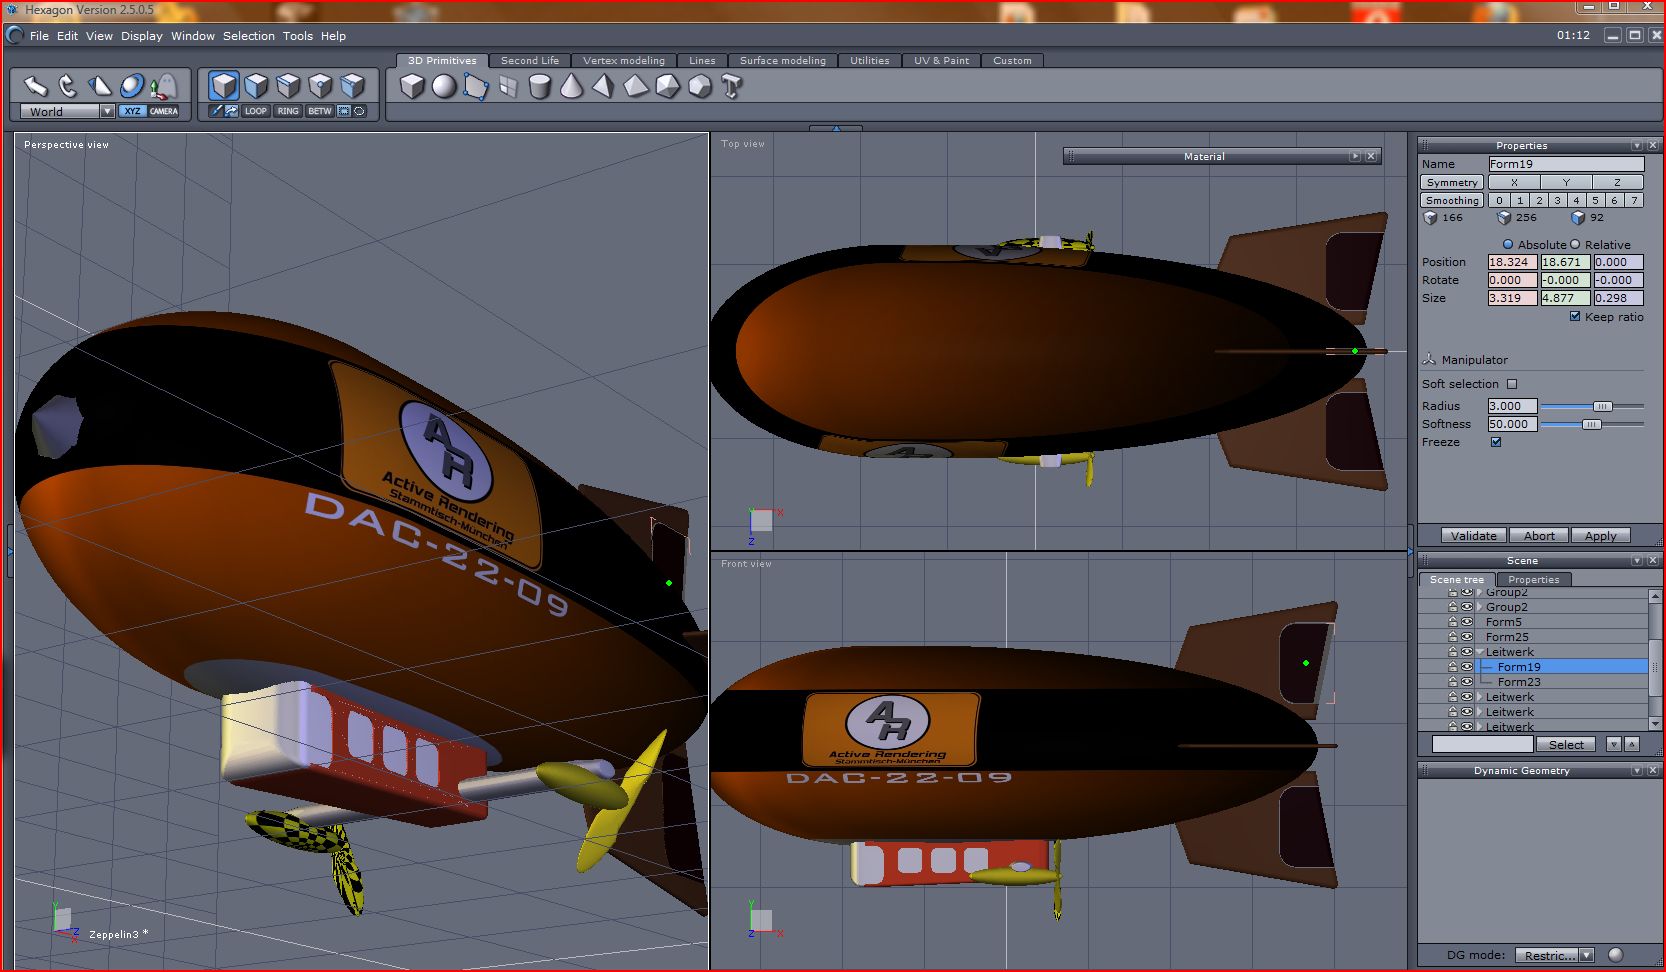Viewport: 1666px width, 972px height.
Task: Lock Form25 with its padlock icon
Action: (1453, 637)
